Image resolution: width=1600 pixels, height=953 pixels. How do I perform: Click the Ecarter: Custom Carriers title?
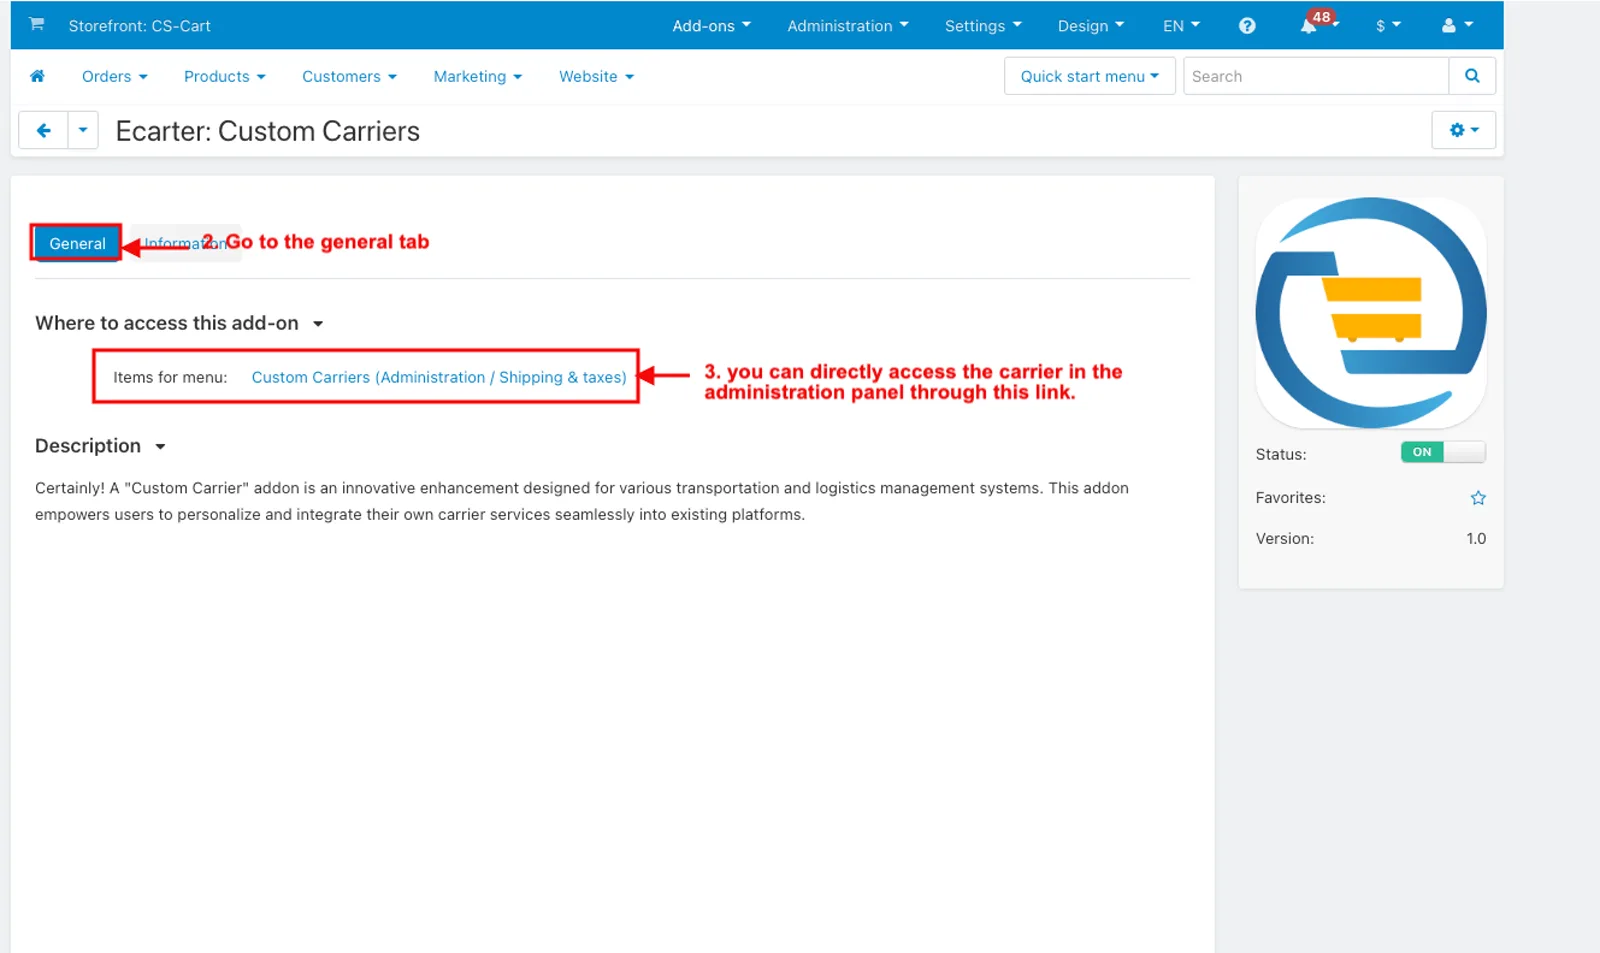268,131
